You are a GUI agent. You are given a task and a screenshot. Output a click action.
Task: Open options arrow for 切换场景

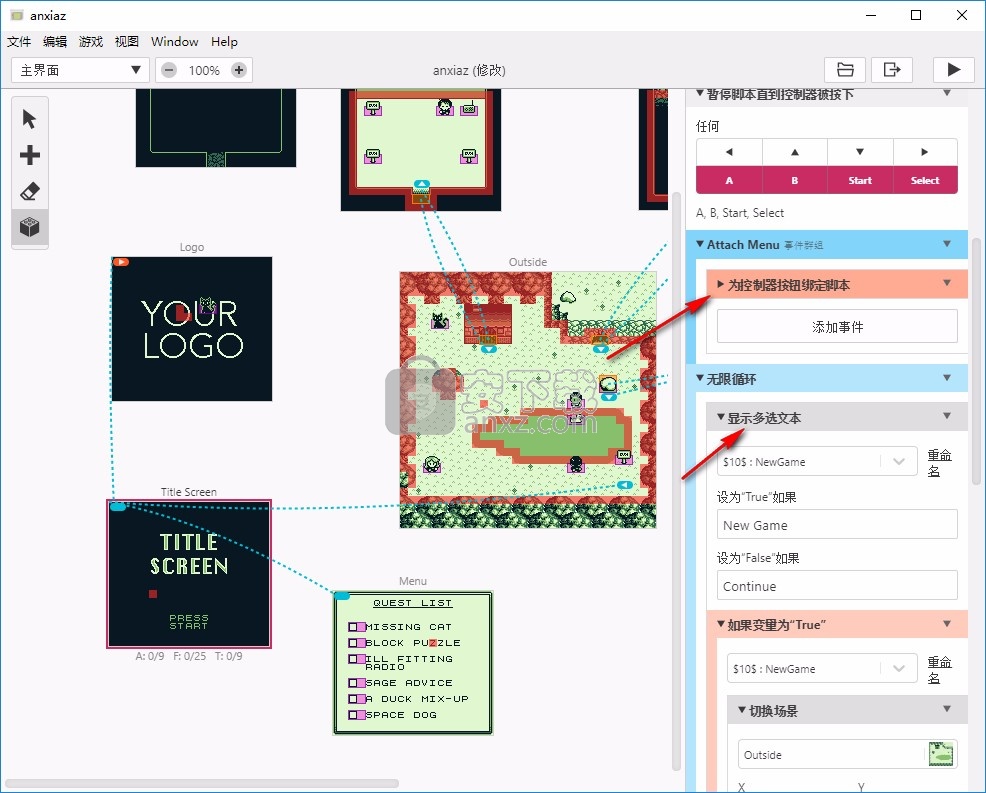coord(947,709)
